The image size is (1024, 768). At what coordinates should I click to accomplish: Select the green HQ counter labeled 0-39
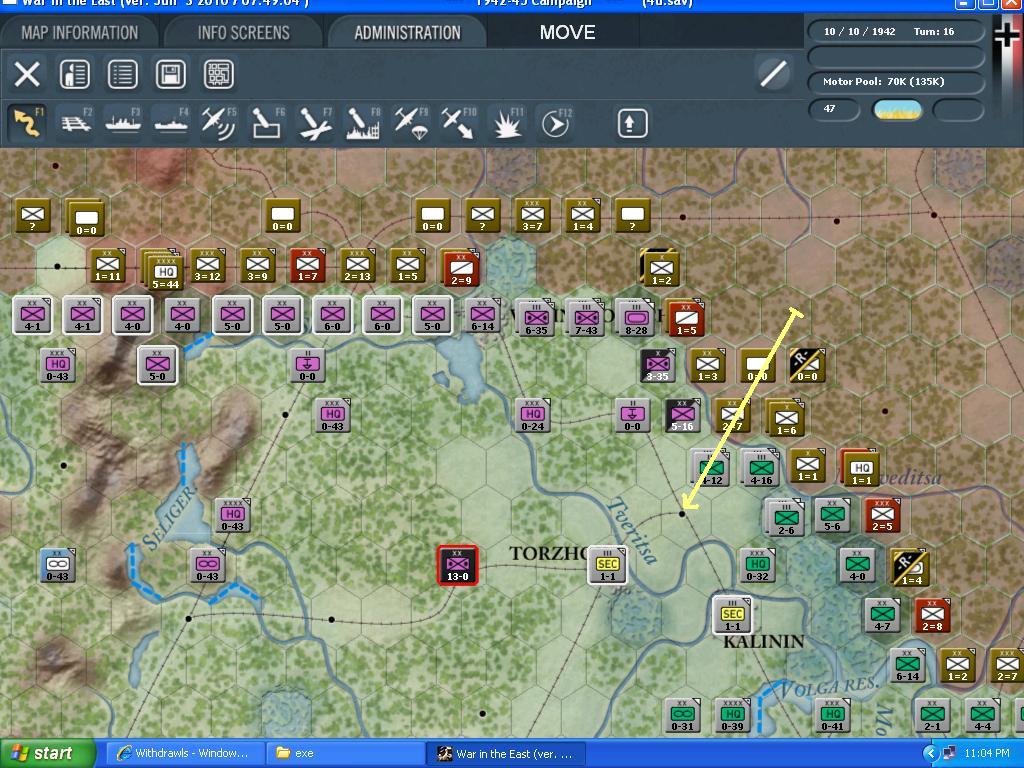click(732, 715)
